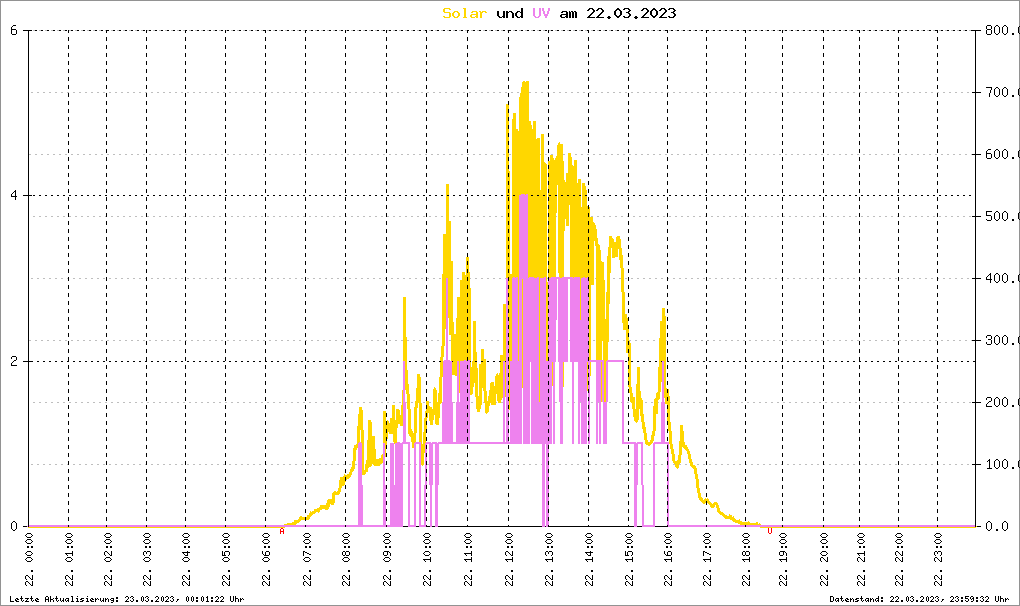Click the time label 22. 22:00
This screenshot has height=606, width=1020.
pyautogui.click(x=899, y=559)
